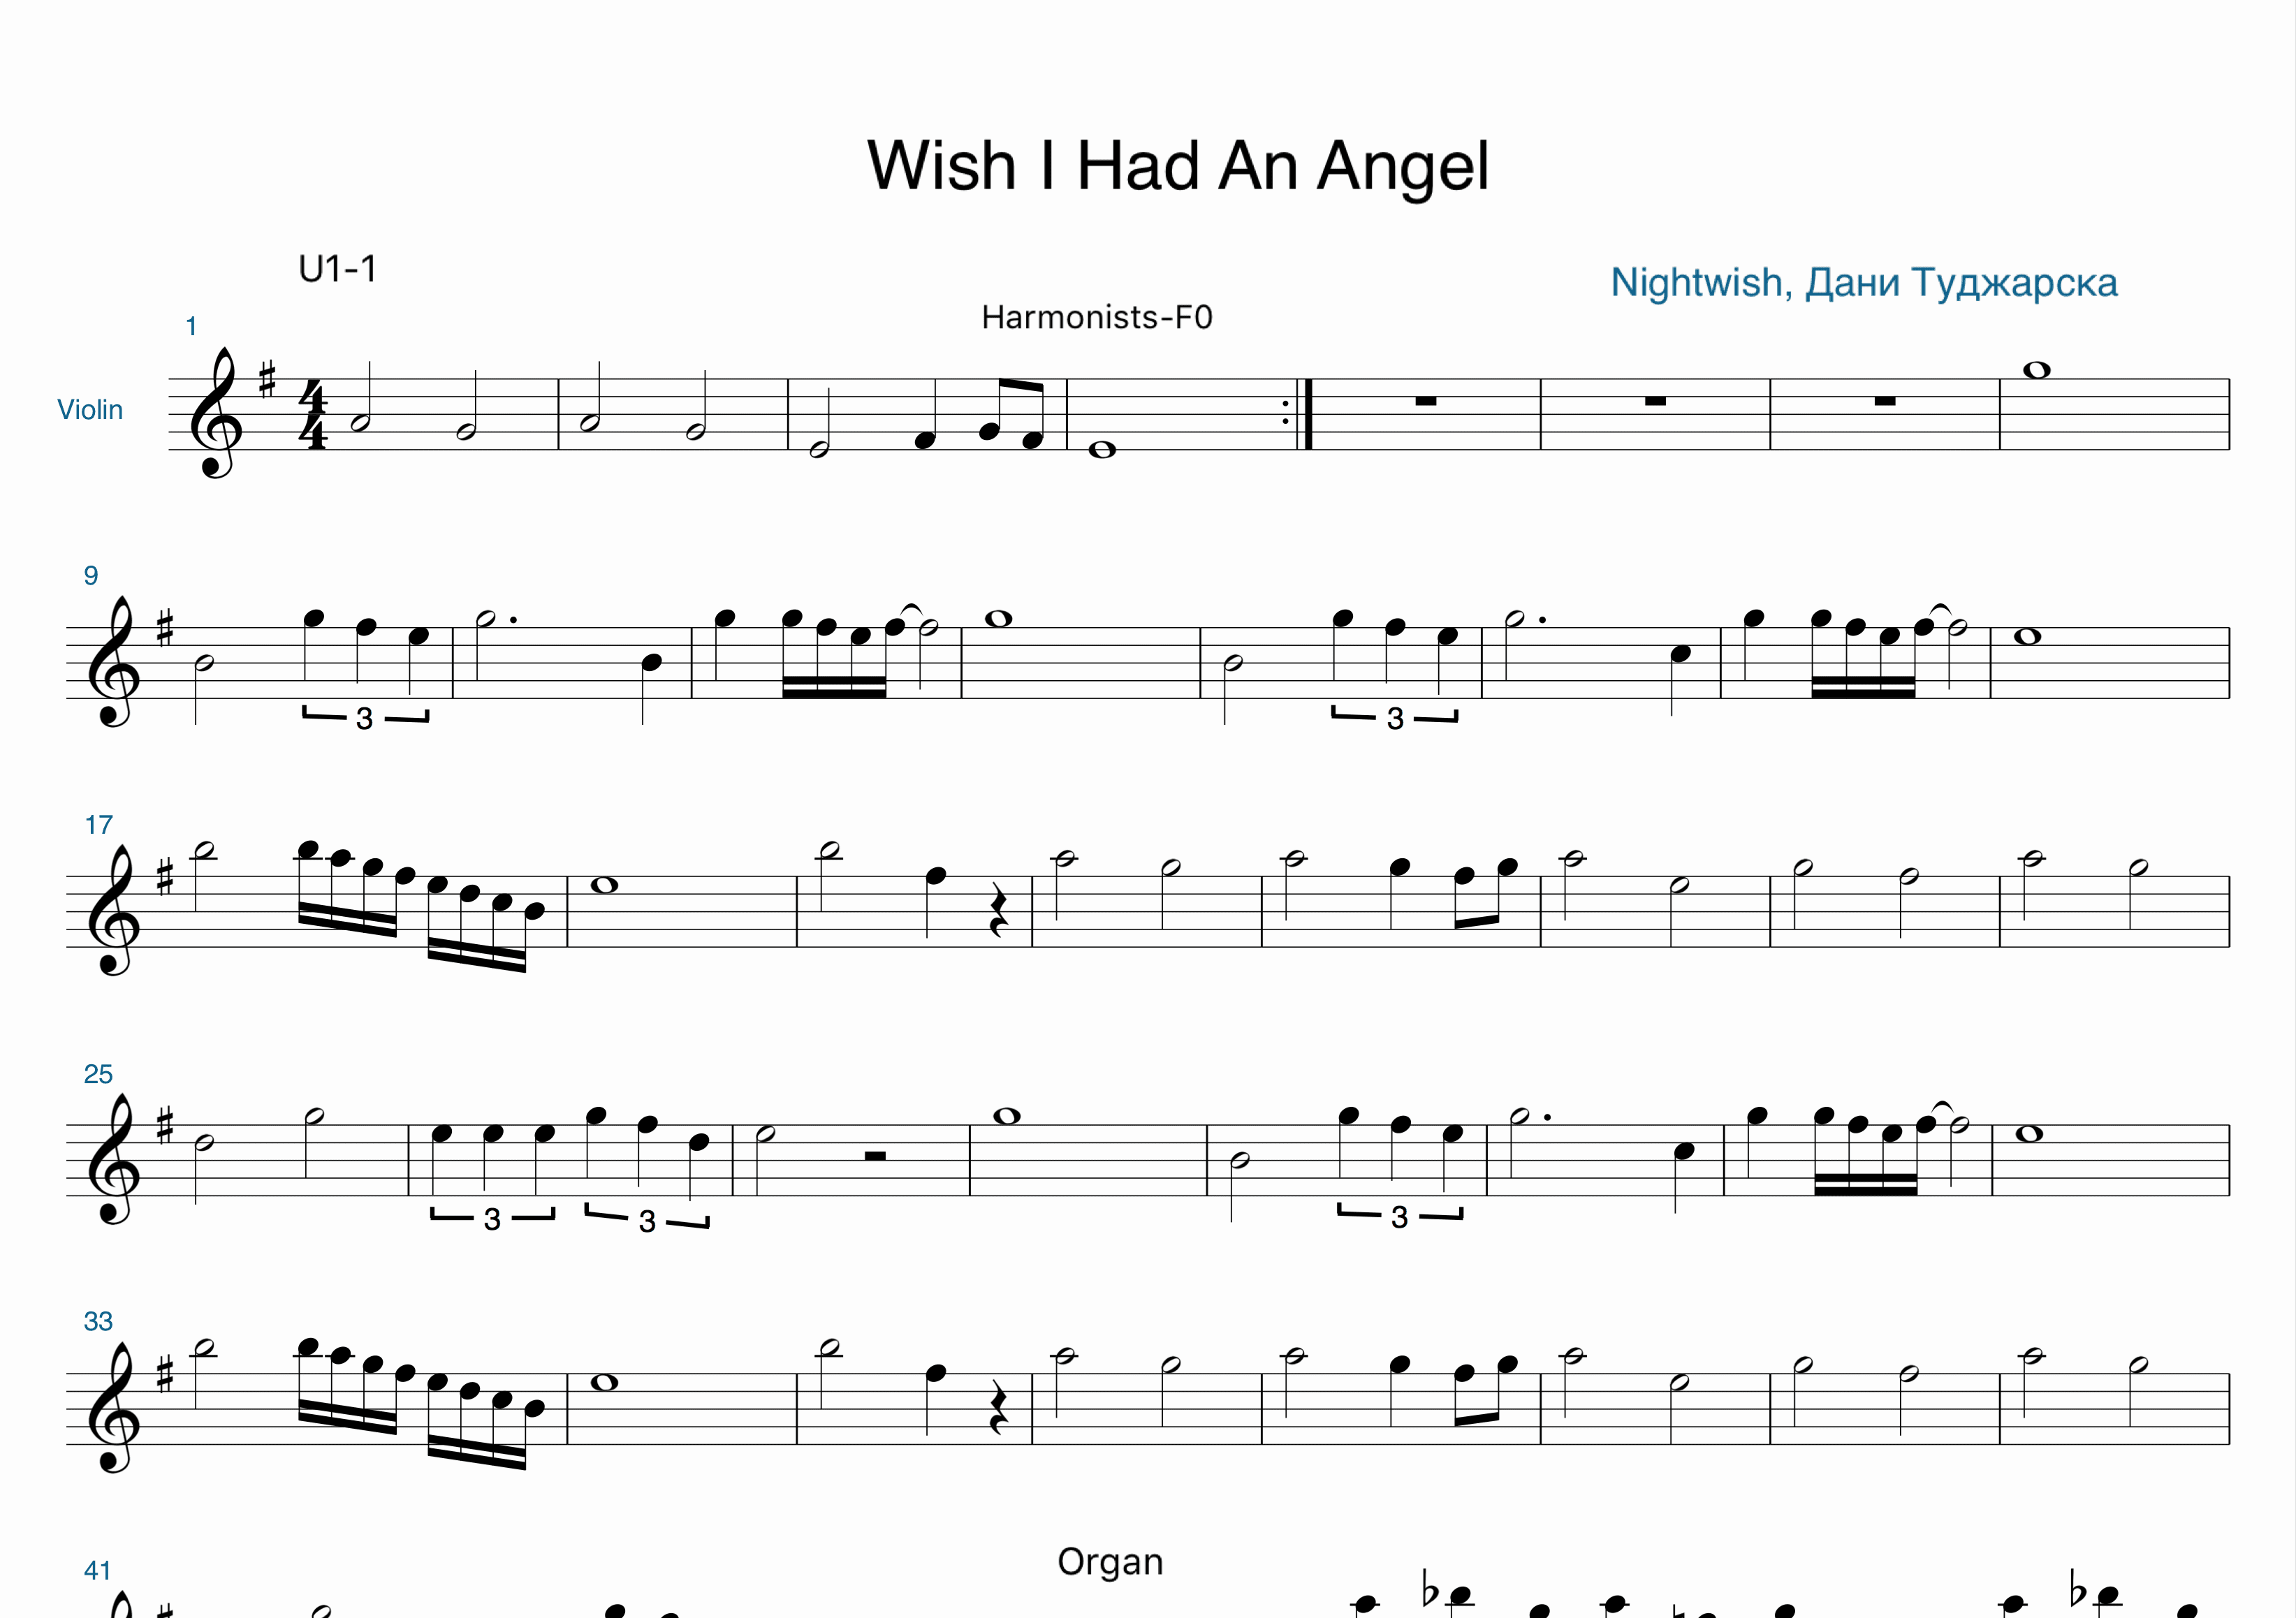Click the treble clef on the first staff
The height and width of the screenshot is (1618, 2296).
click(x=216, y=413)
